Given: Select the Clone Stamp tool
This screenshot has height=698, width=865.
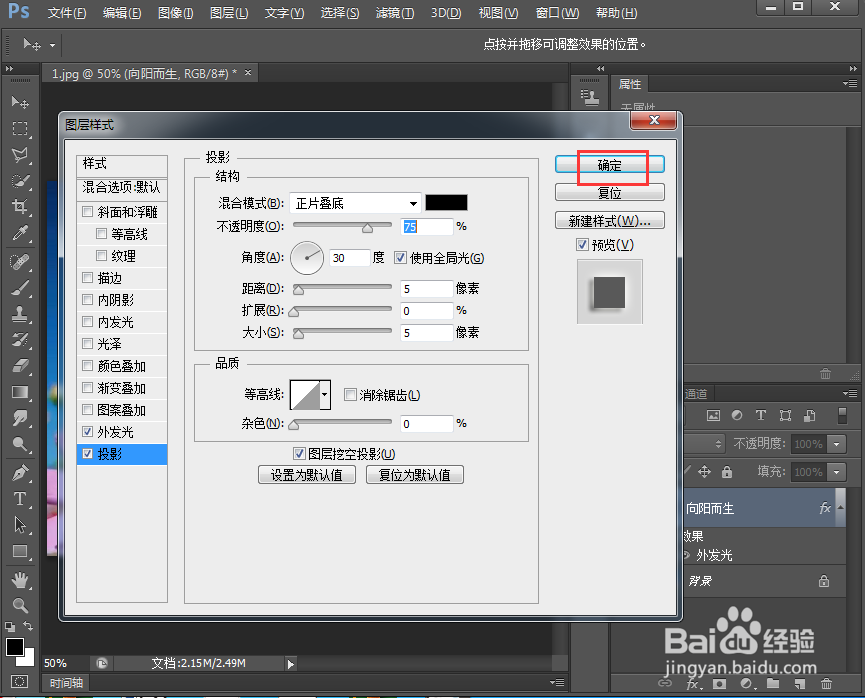Looking at the screenshot, I should coord(20,314).
